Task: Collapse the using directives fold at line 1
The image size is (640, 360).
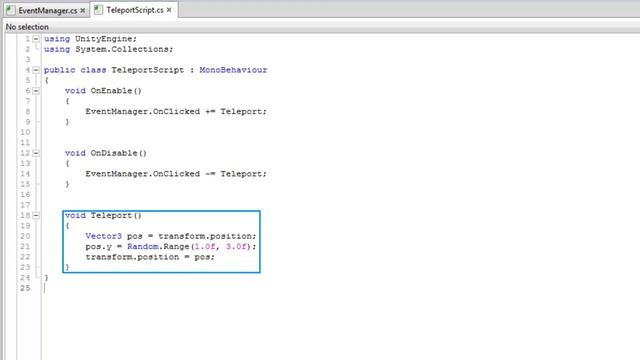Action: pyautogui.click(x=36, y=39)
